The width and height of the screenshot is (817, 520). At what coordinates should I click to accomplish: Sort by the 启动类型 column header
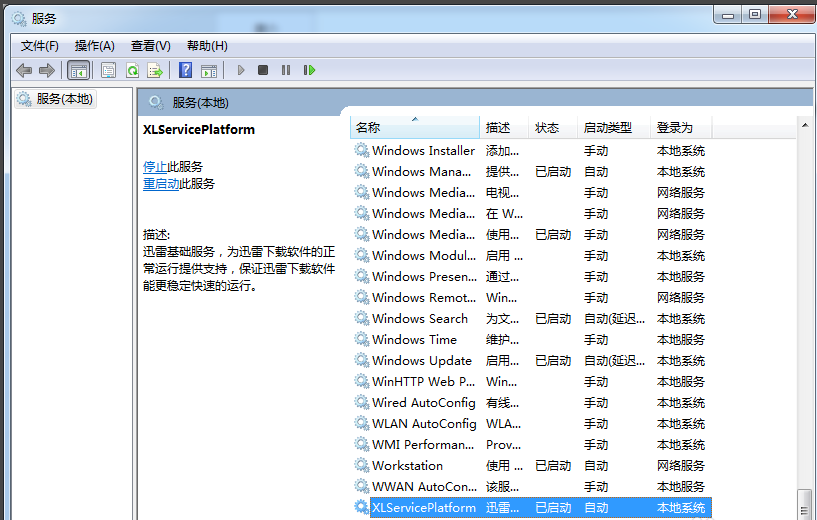(x=614, y=128)
